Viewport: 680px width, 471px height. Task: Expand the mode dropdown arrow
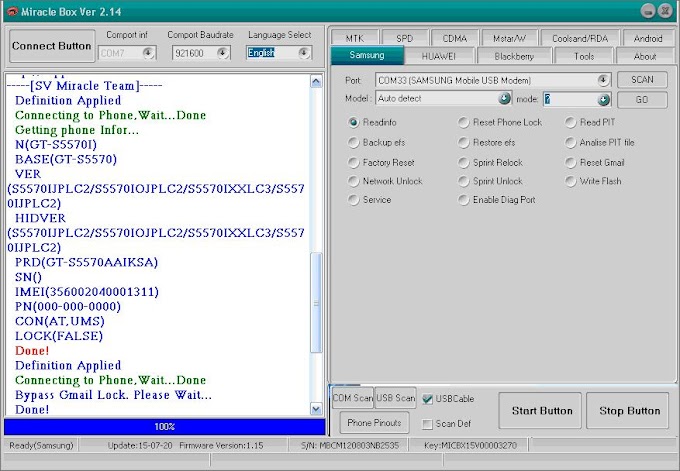(604, 100)
